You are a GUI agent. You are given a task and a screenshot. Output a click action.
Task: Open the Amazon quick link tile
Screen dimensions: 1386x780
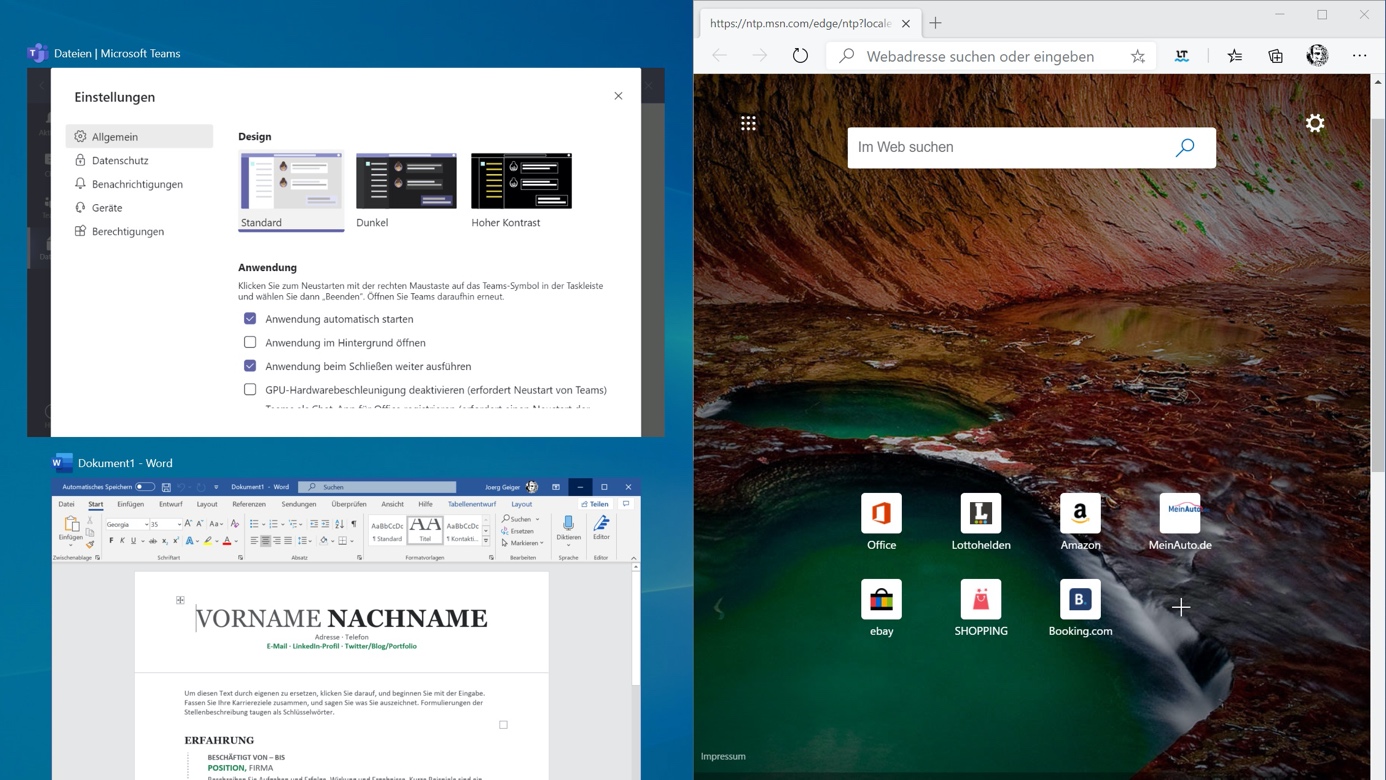click(x=1080, y=522)
